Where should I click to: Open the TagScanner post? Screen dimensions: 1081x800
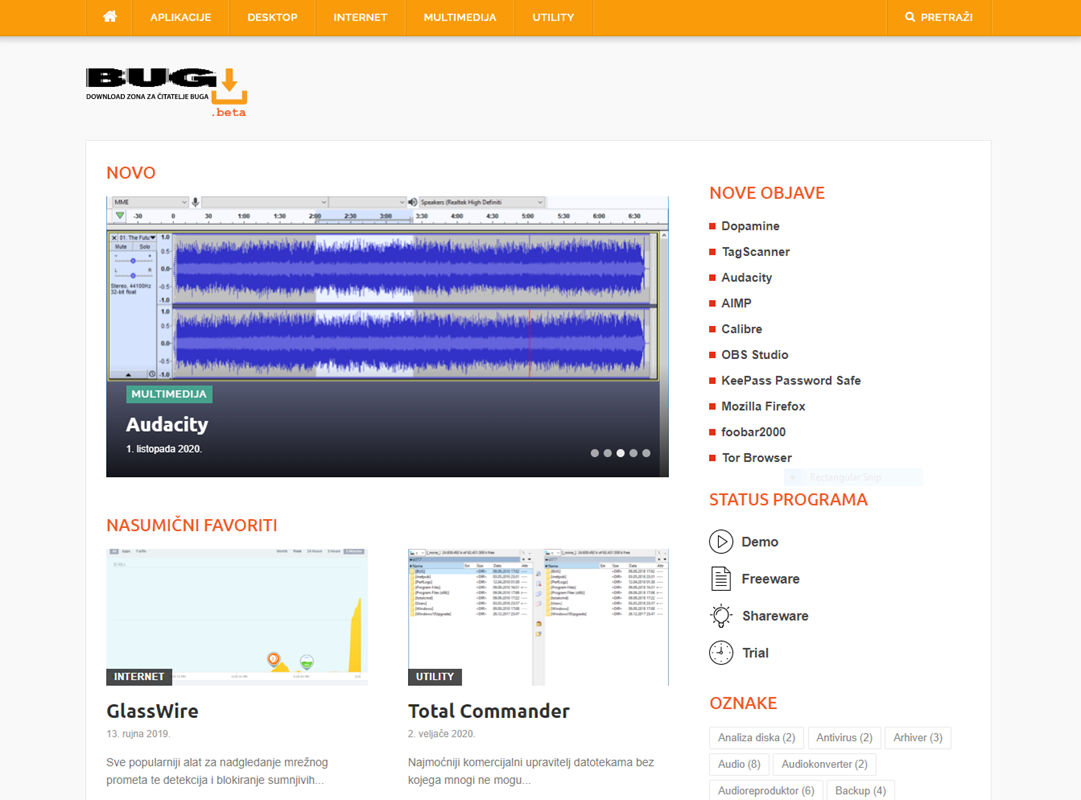(x=756, y=252)
